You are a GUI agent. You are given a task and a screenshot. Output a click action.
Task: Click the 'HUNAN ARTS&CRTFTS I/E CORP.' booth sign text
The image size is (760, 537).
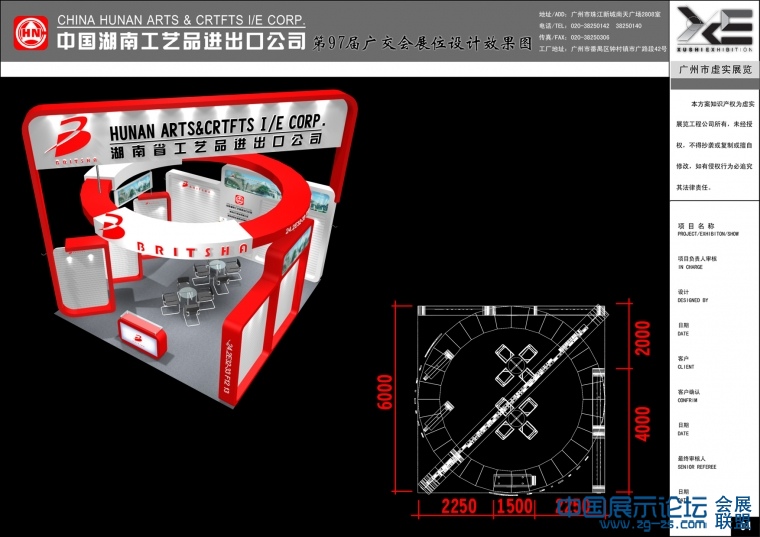pos(216,127)
